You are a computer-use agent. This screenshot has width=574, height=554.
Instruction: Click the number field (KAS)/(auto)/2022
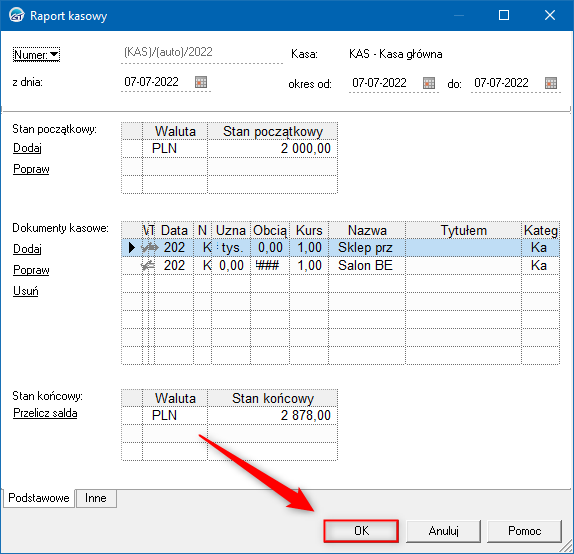(x=202, y=52)
